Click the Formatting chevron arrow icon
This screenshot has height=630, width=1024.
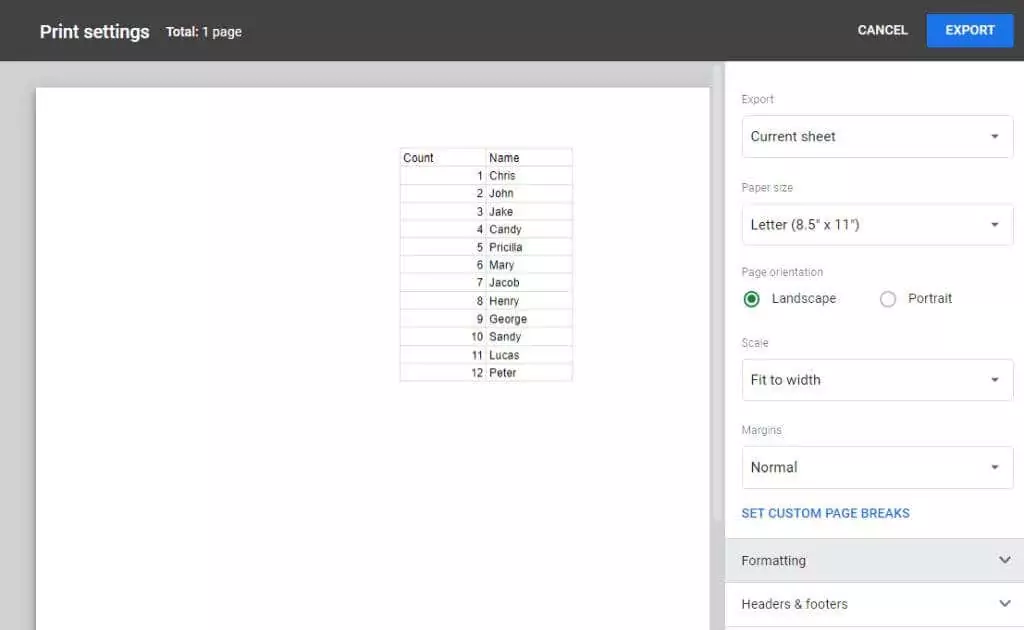[x=1005, y=561]
